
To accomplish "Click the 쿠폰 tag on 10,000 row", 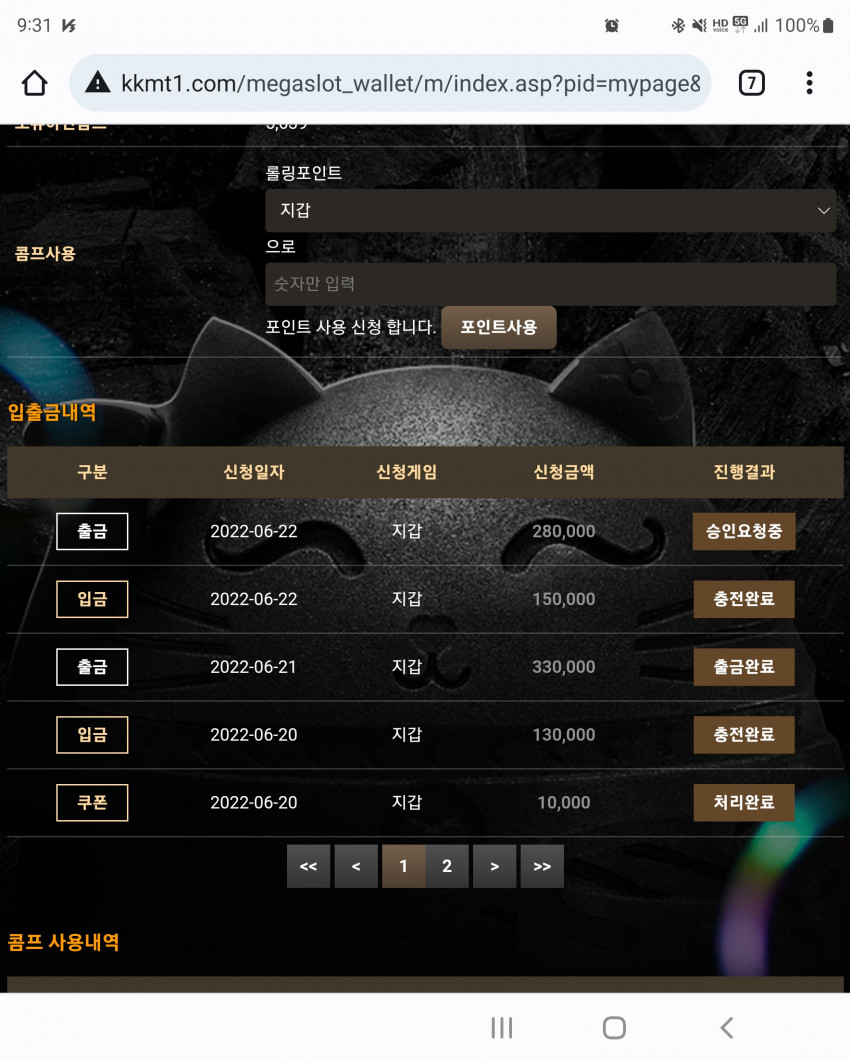I will tap(92, 802).
